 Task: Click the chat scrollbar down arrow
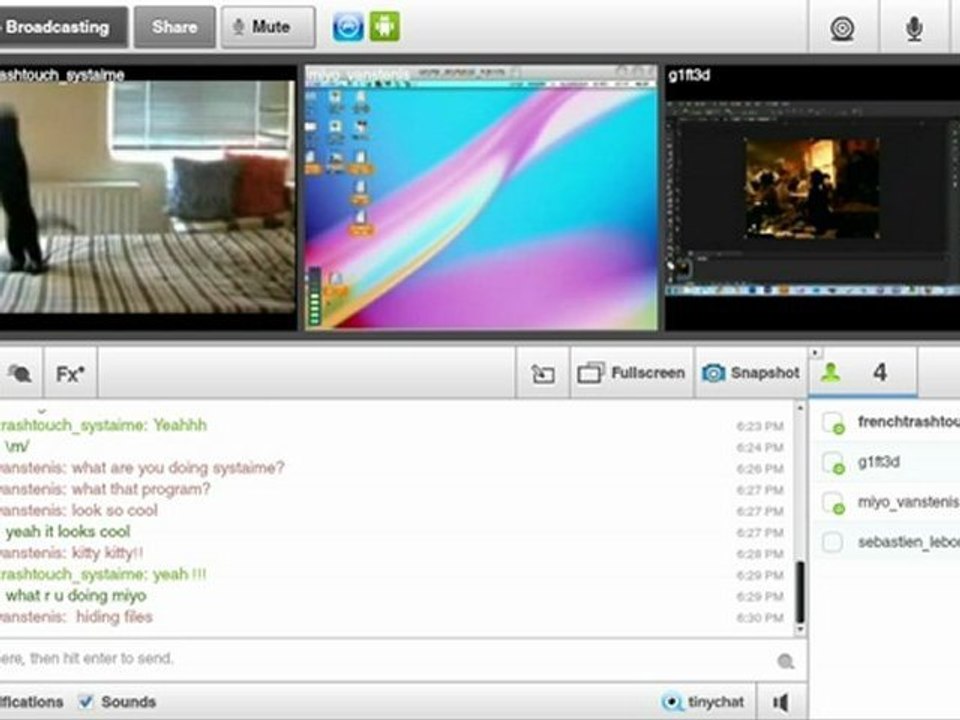(x=800, y=629)
